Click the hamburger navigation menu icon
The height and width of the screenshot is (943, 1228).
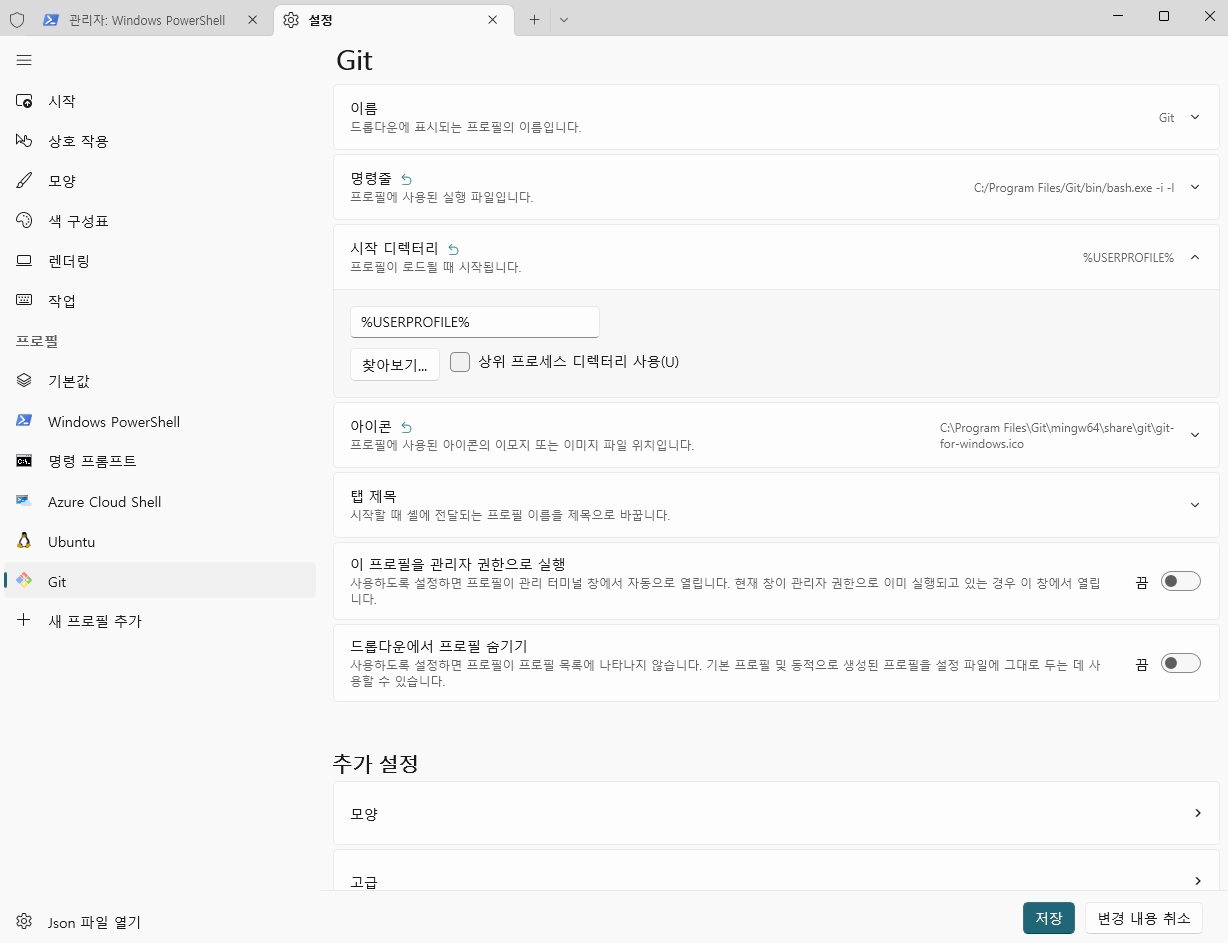pos(24,61)
